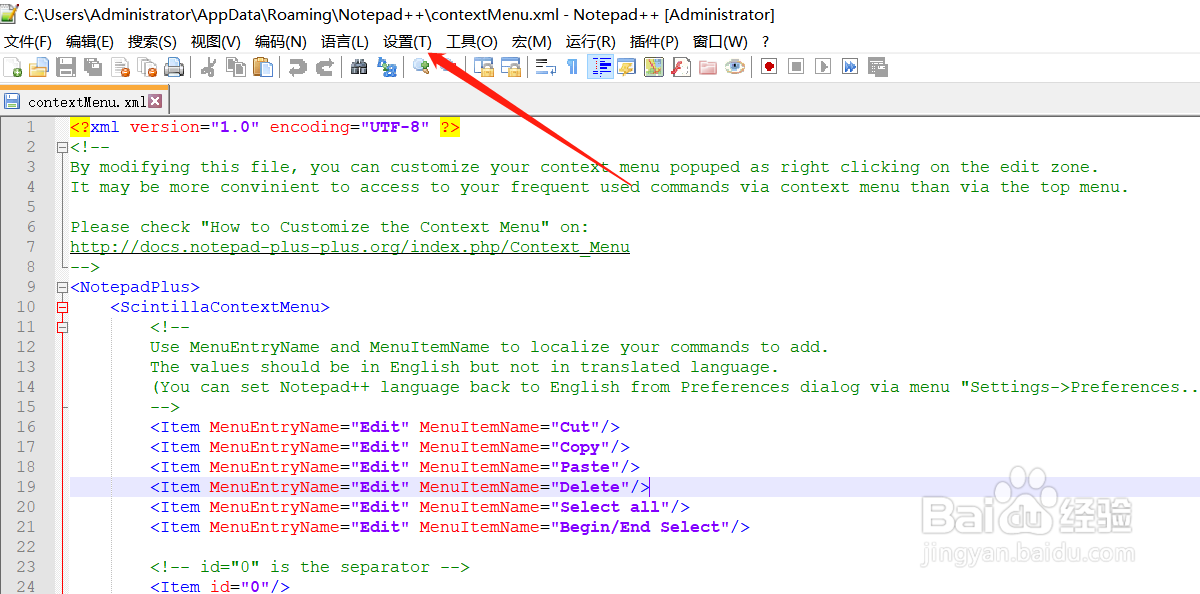Image resolution: width=1200 pixels, height=594 pixels.
Task: Click the "Delete" value on line 19
Action: 590,487
